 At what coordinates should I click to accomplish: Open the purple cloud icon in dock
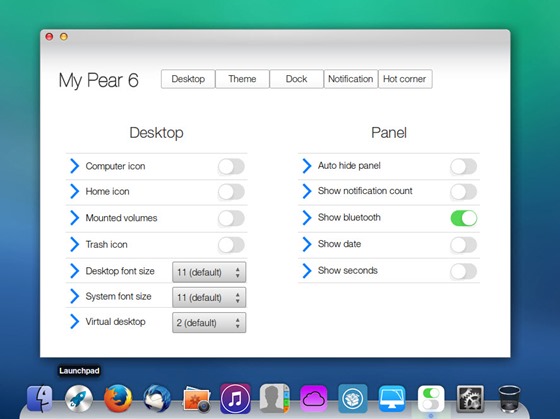[314, 399]
